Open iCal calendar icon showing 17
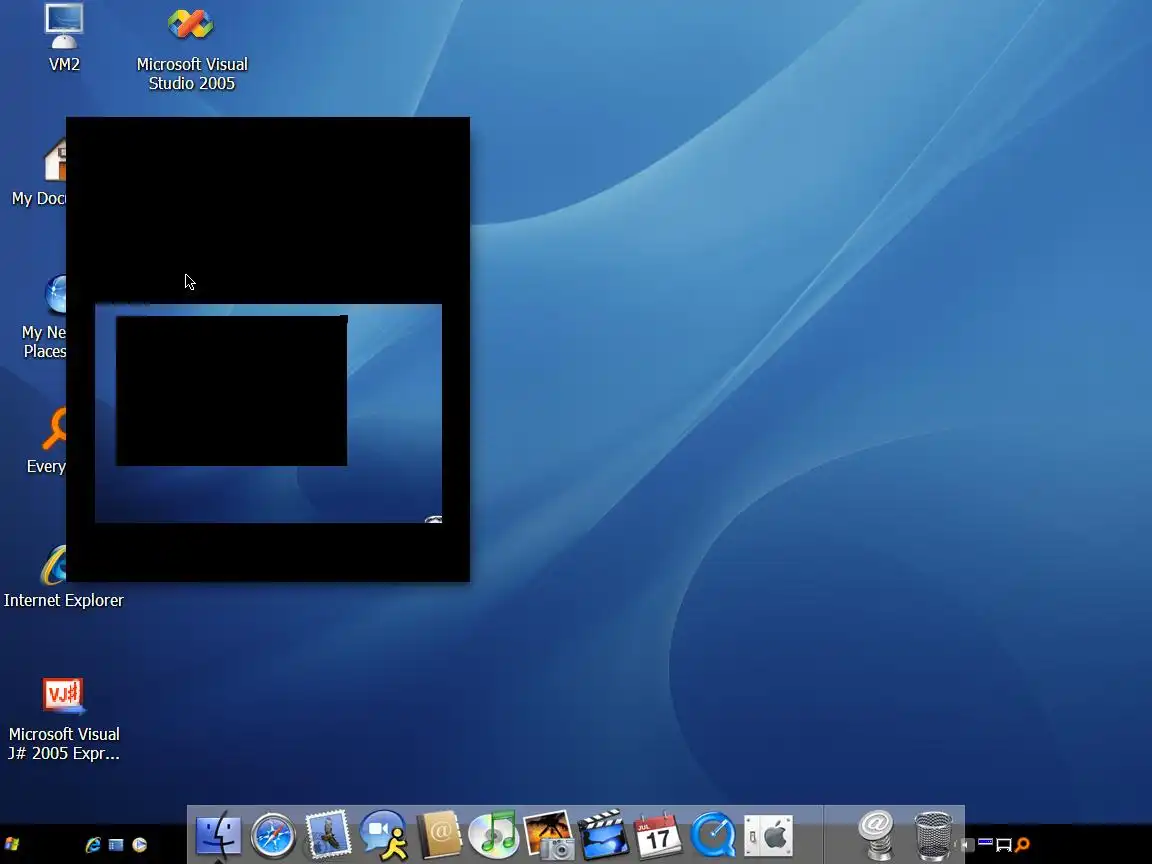The width and height of the screenshot is (1152, 864). (658, 835)
